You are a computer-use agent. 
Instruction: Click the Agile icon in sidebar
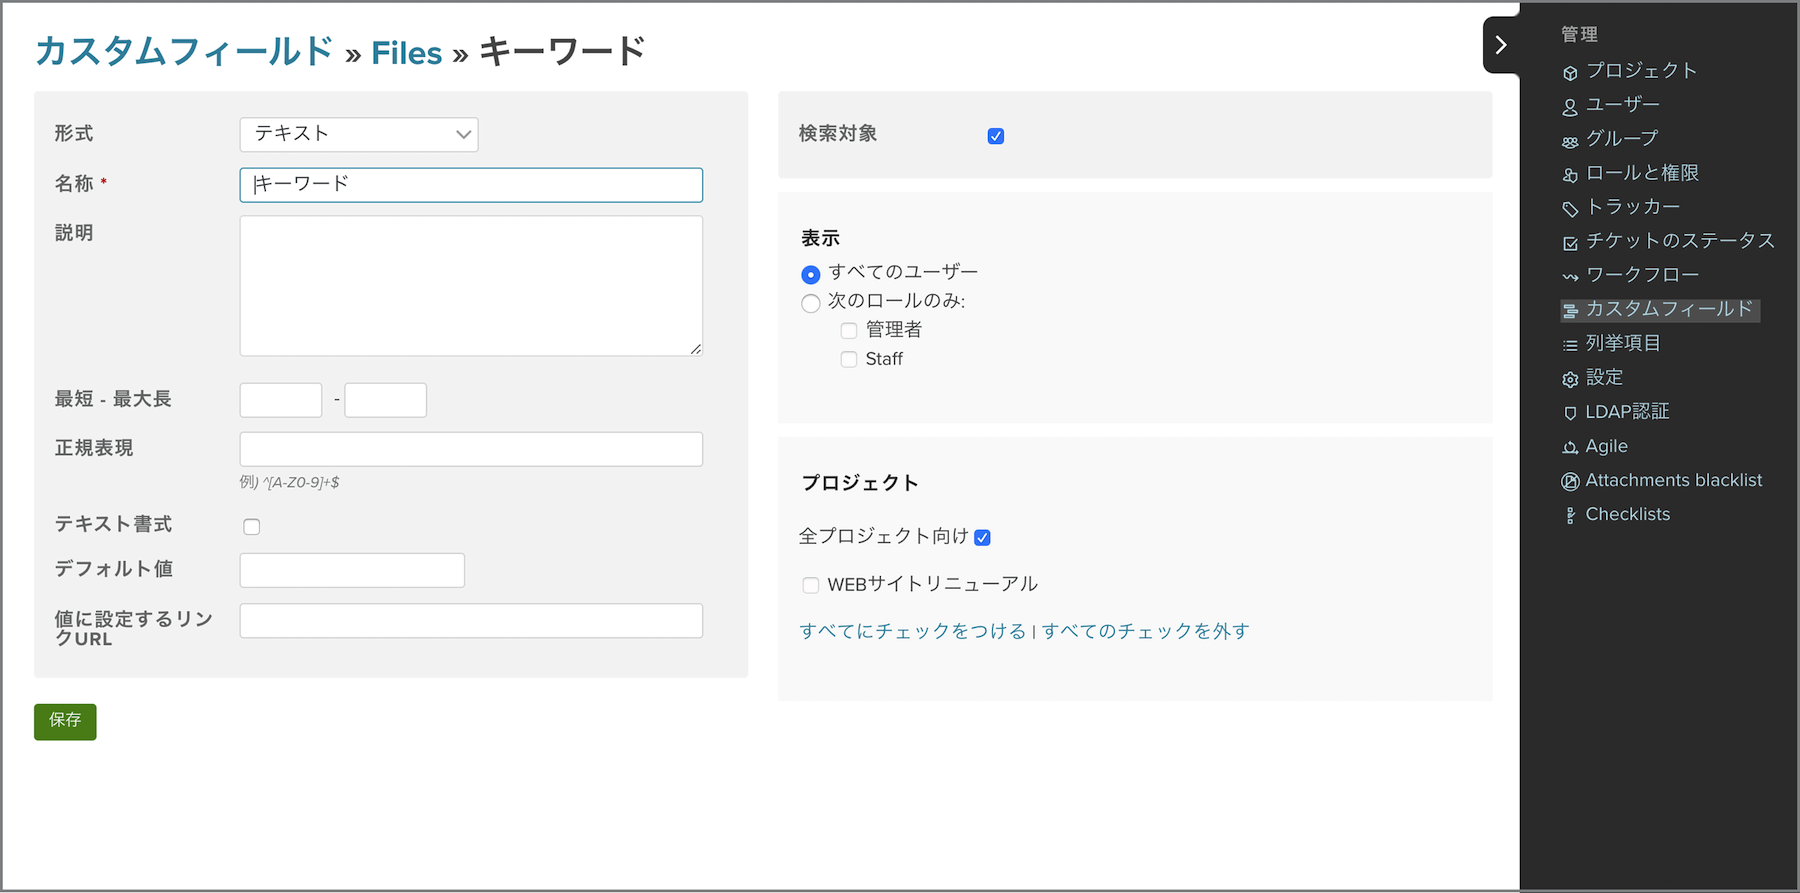tap(1570, 447)
